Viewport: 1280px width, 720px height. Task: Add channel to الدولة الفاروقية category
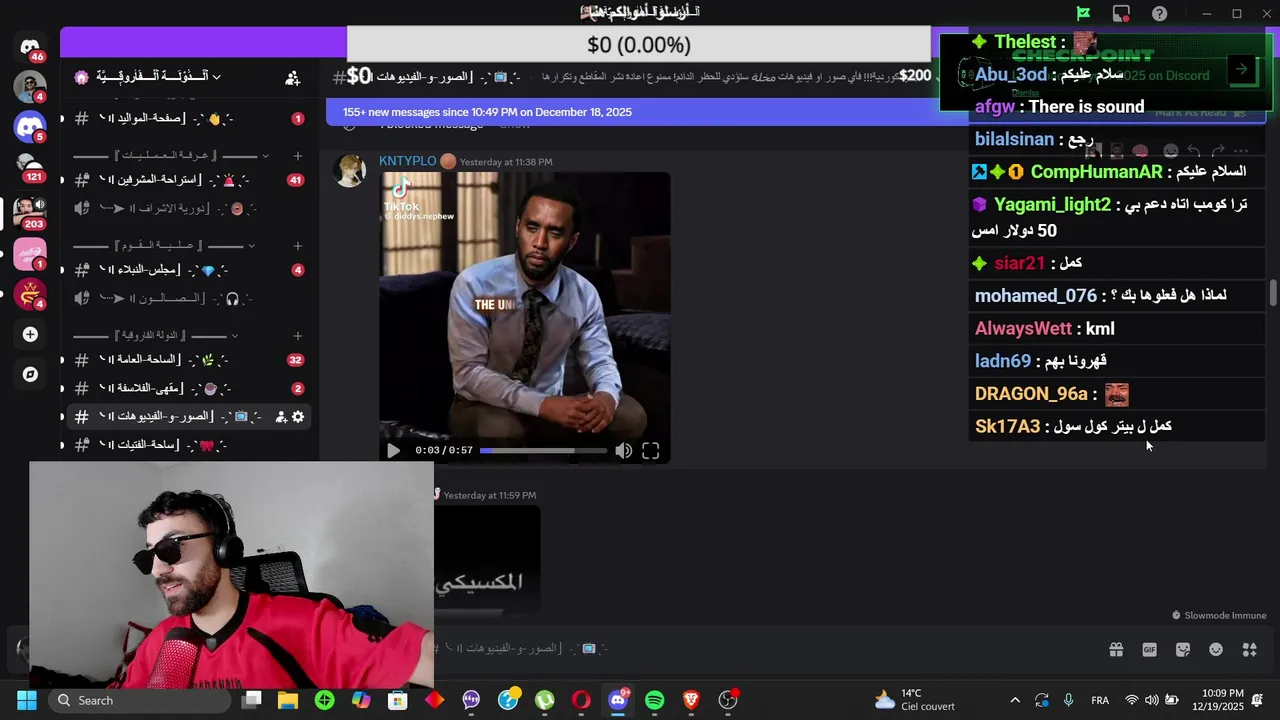[297, 336]
